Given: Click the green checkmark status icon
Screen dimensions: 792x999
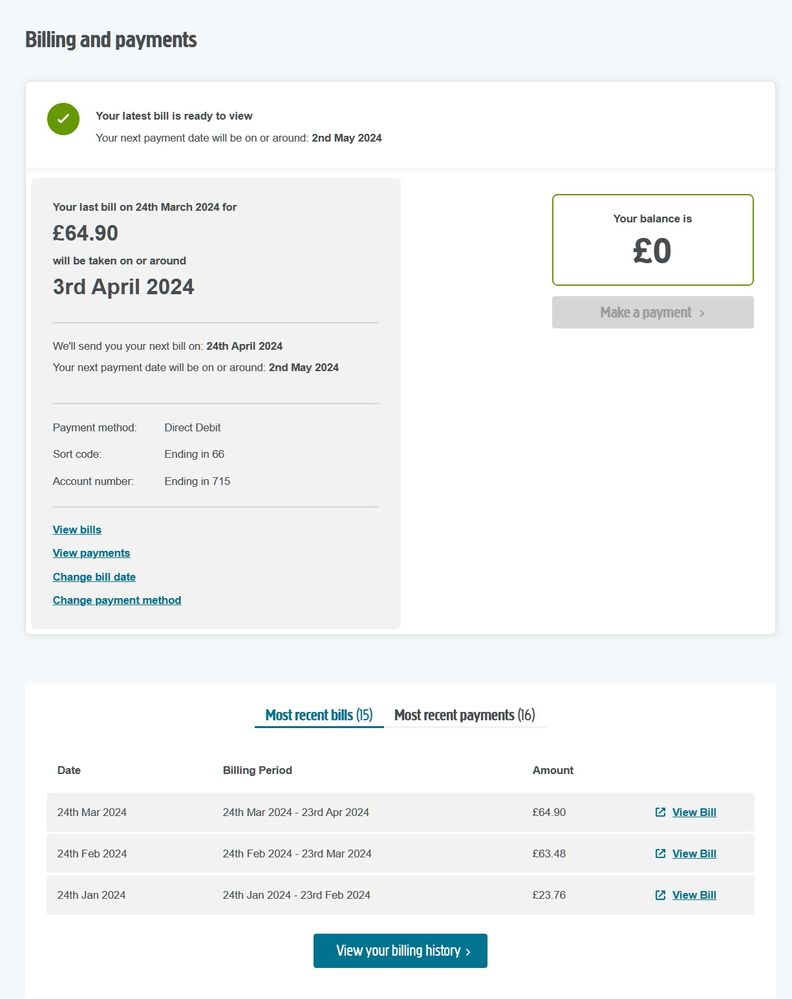Looking at the screenshot, I should coord(63,119).
